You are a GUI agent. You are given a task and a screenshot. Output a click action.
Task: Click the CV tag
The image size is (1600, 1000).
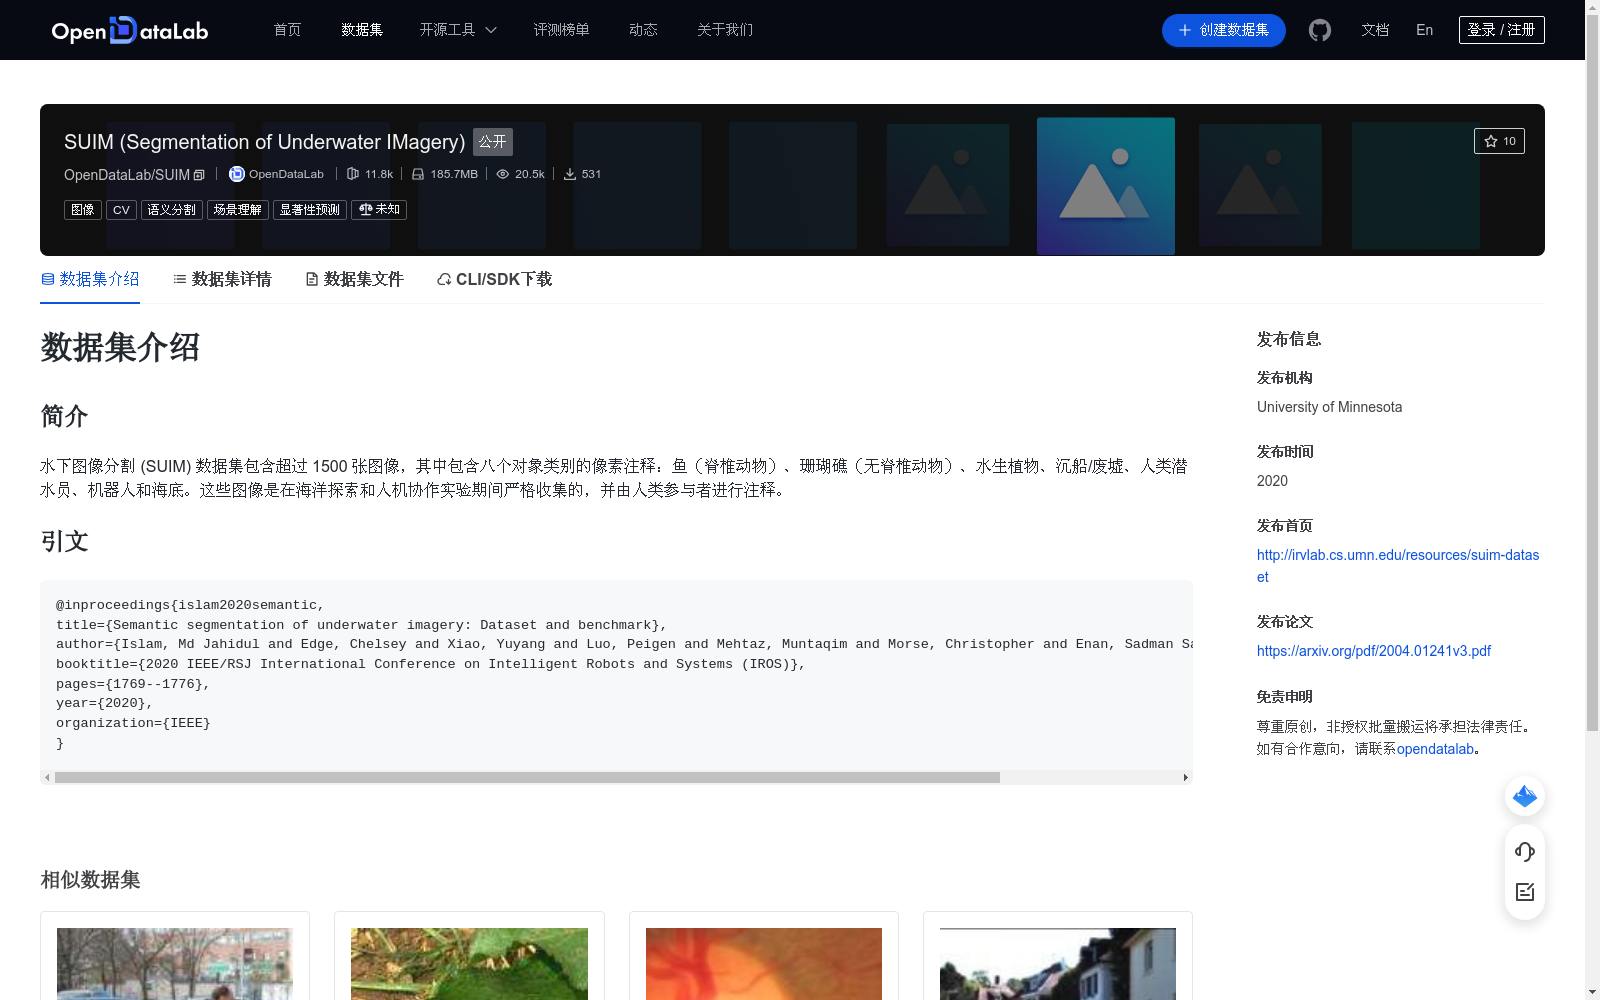click(x=121, y=210)
